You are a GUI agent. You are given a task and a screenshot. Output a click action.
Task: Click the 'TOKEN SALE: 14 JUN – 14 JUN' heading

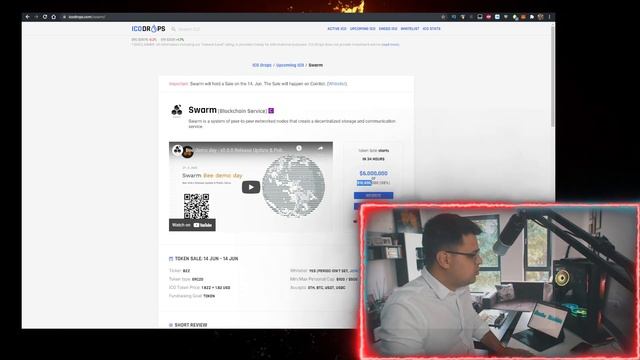(207, 259)
